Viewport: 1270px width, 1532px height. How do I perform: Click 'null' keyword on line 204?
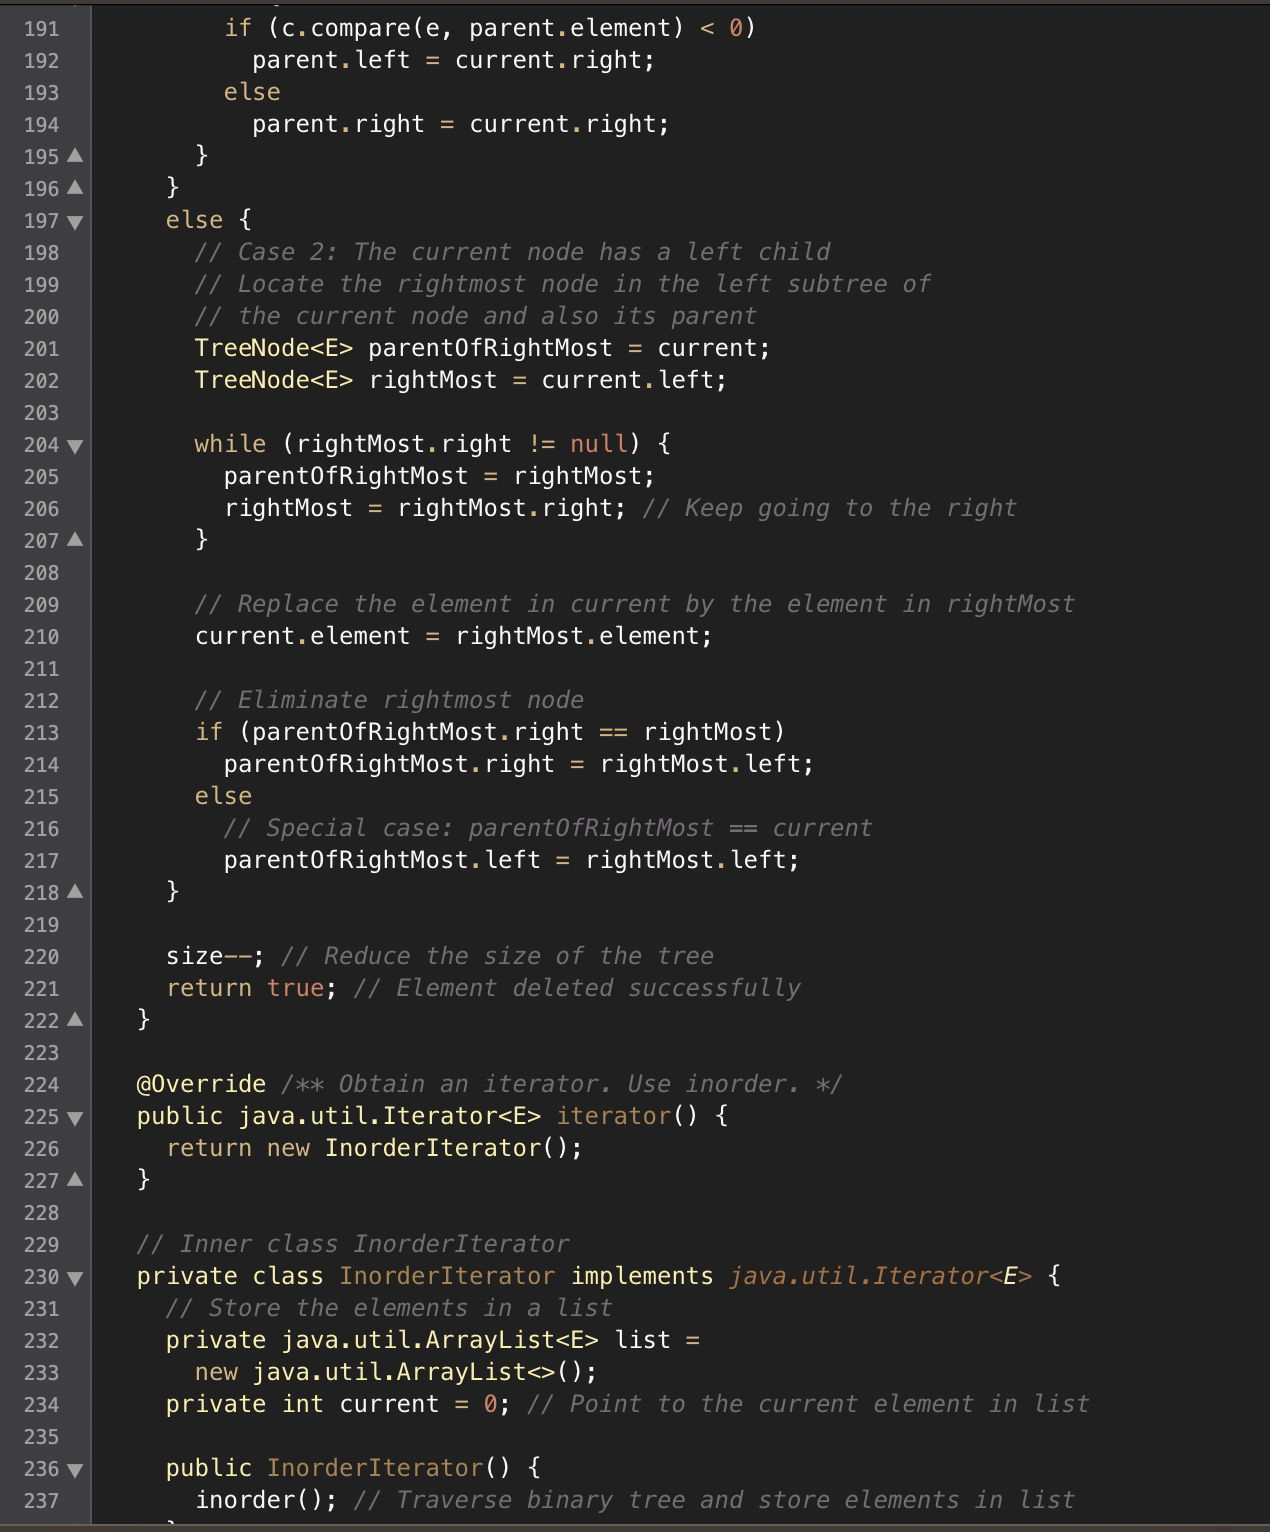pyautogui.click(x=598, y=444)
